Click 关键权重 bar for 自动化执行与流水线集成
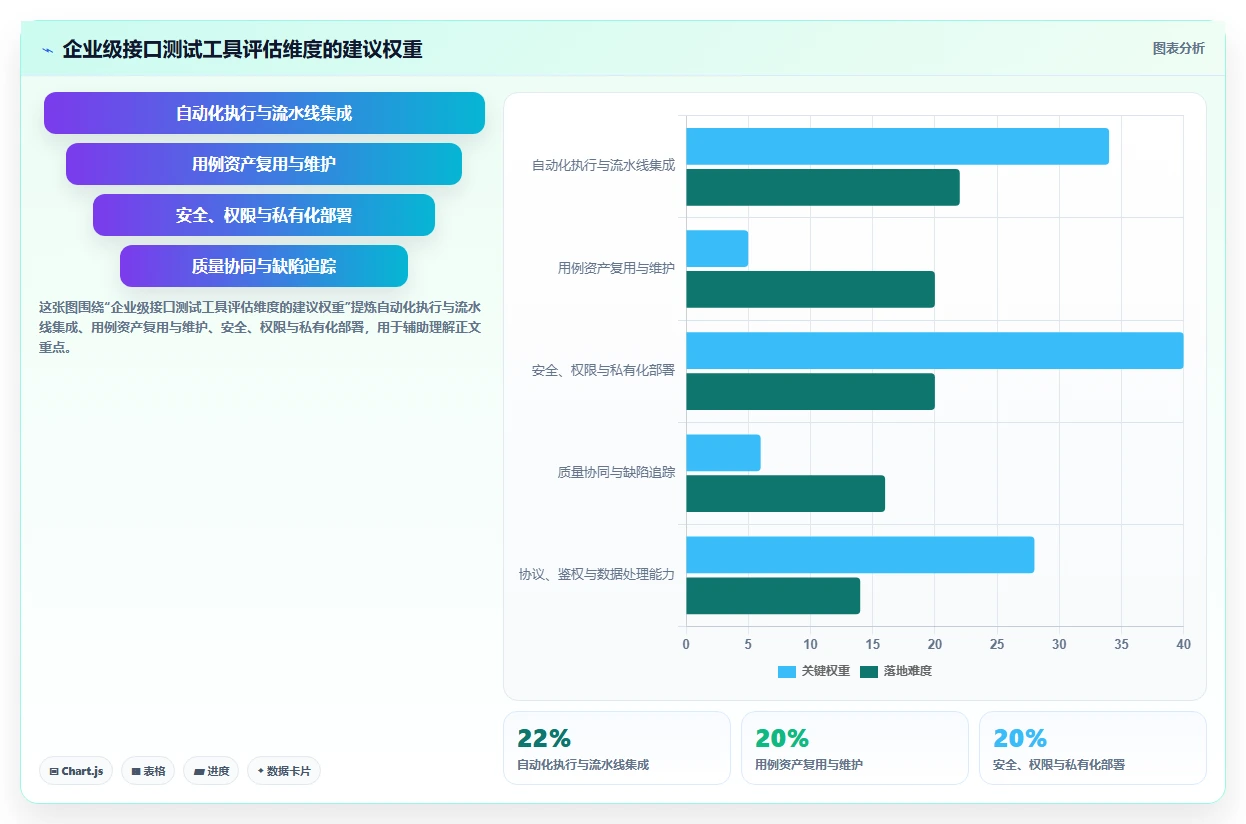 (x=897, y=147)
